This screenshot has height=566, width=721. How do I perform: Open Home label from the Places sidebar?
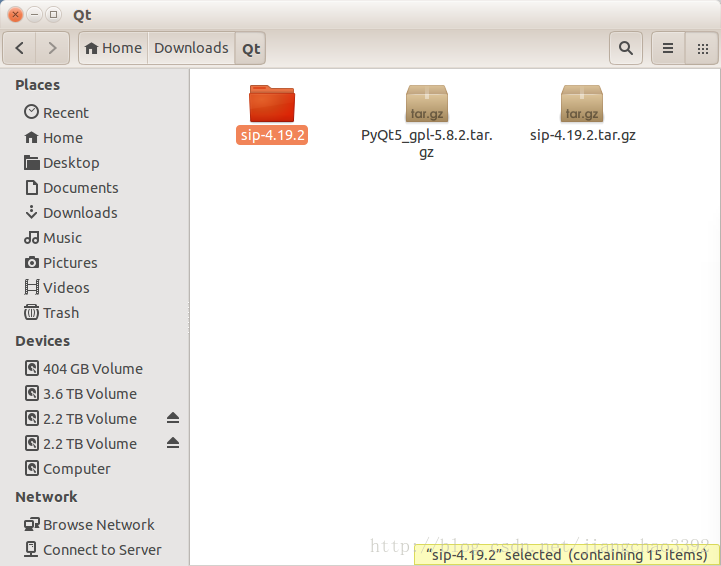point(63,137)
